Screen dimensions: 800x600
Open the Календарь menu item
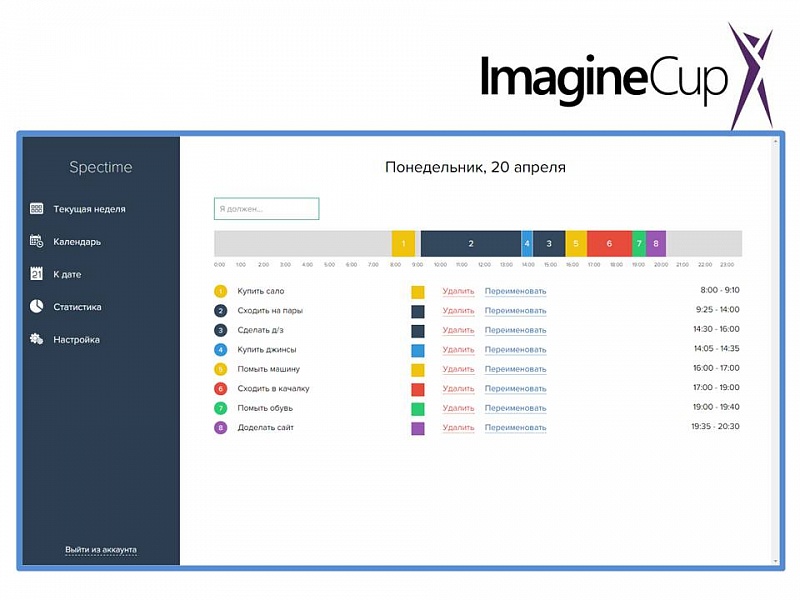click(x=77, y=241)
